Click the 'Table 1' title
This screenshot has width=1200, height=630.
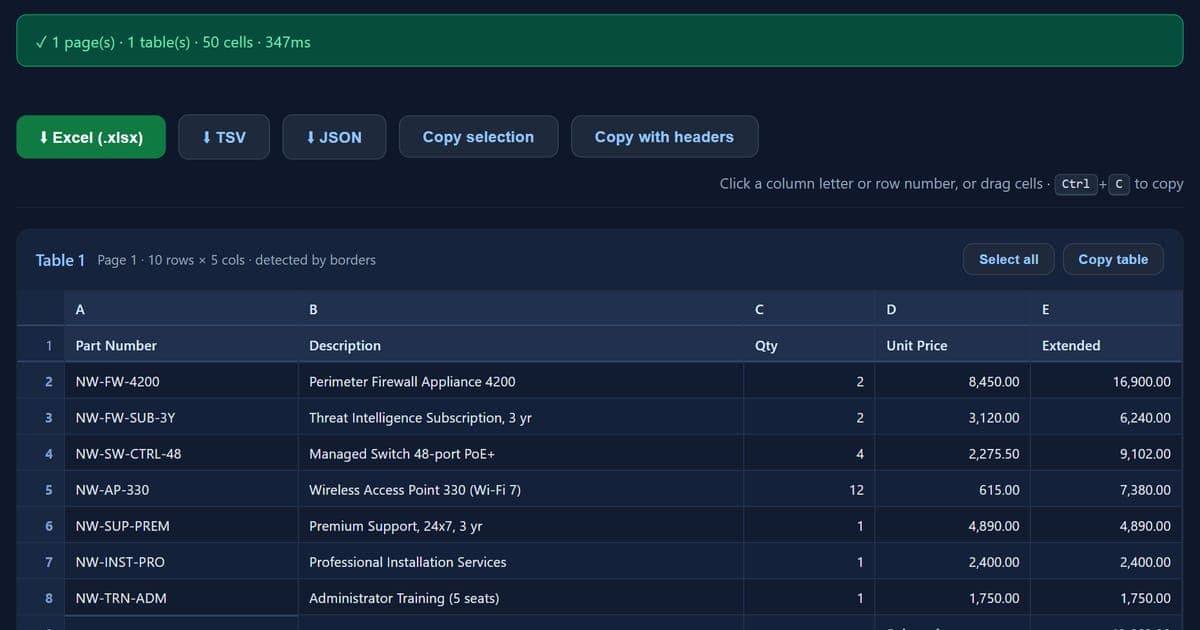[x=60, y=260]
